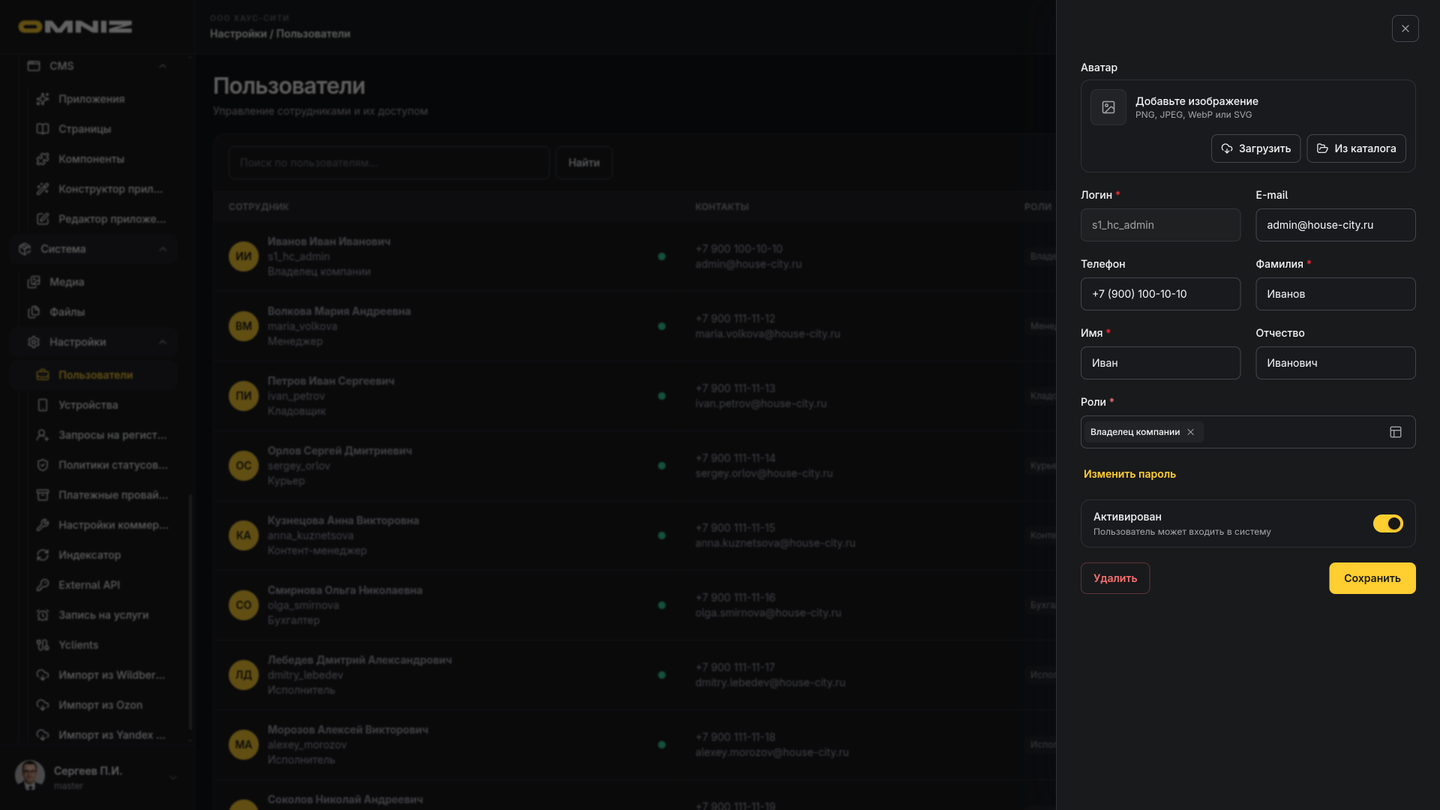Click the red Удалить button

pyautogui.click(x=1115, y=578)
